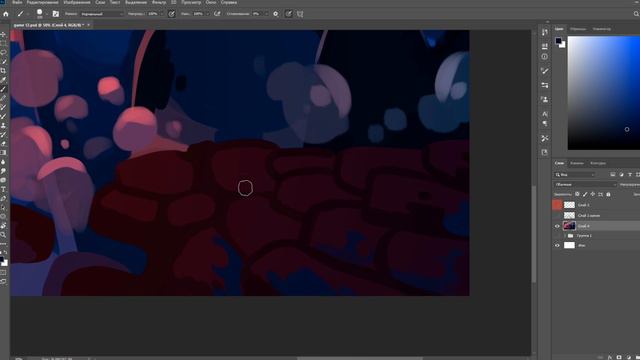The width and height of the screenshot is (640, 360).
Task: Open the Character panel icon
Action: tap(544, 114)
